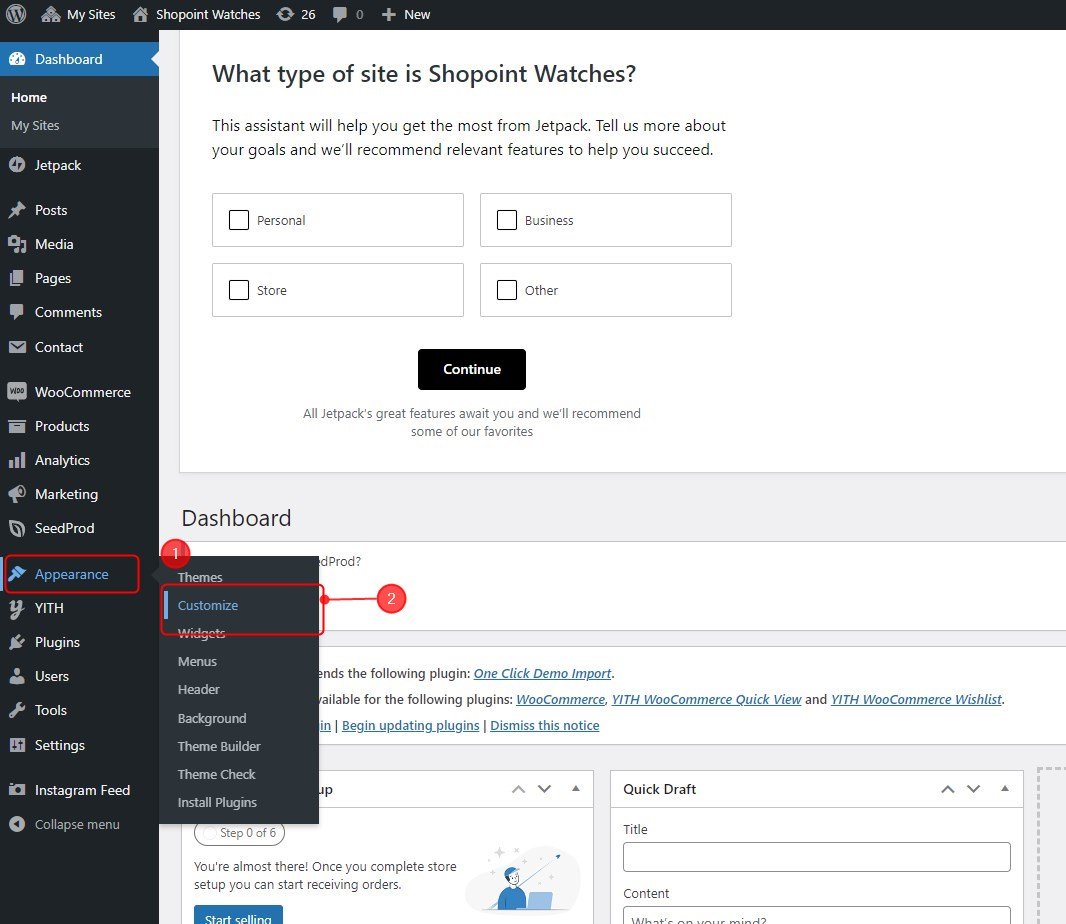Screen dimensions: 1066x924
Task: Click the home icon beside Shopoint Watches
Action: [140, 14]
